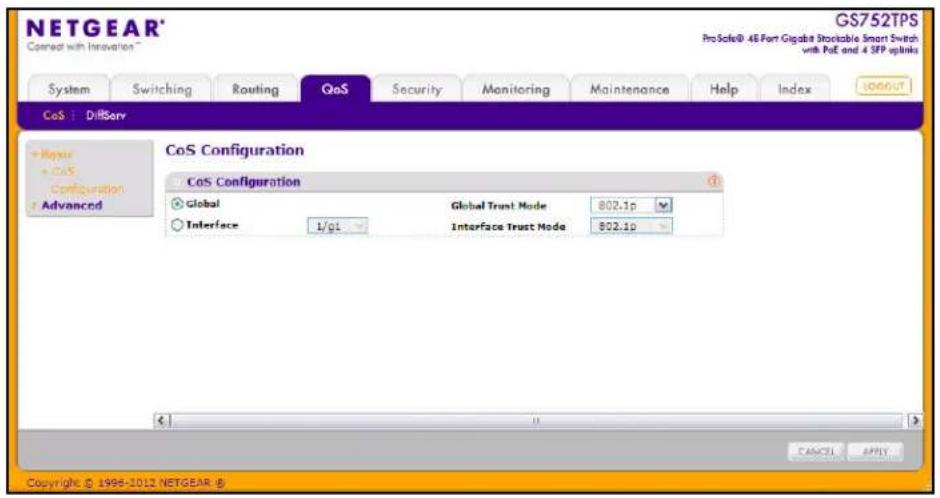Screen dimensions: 940x498
Task: Select the Interface radio button
Action: [177, 225]
